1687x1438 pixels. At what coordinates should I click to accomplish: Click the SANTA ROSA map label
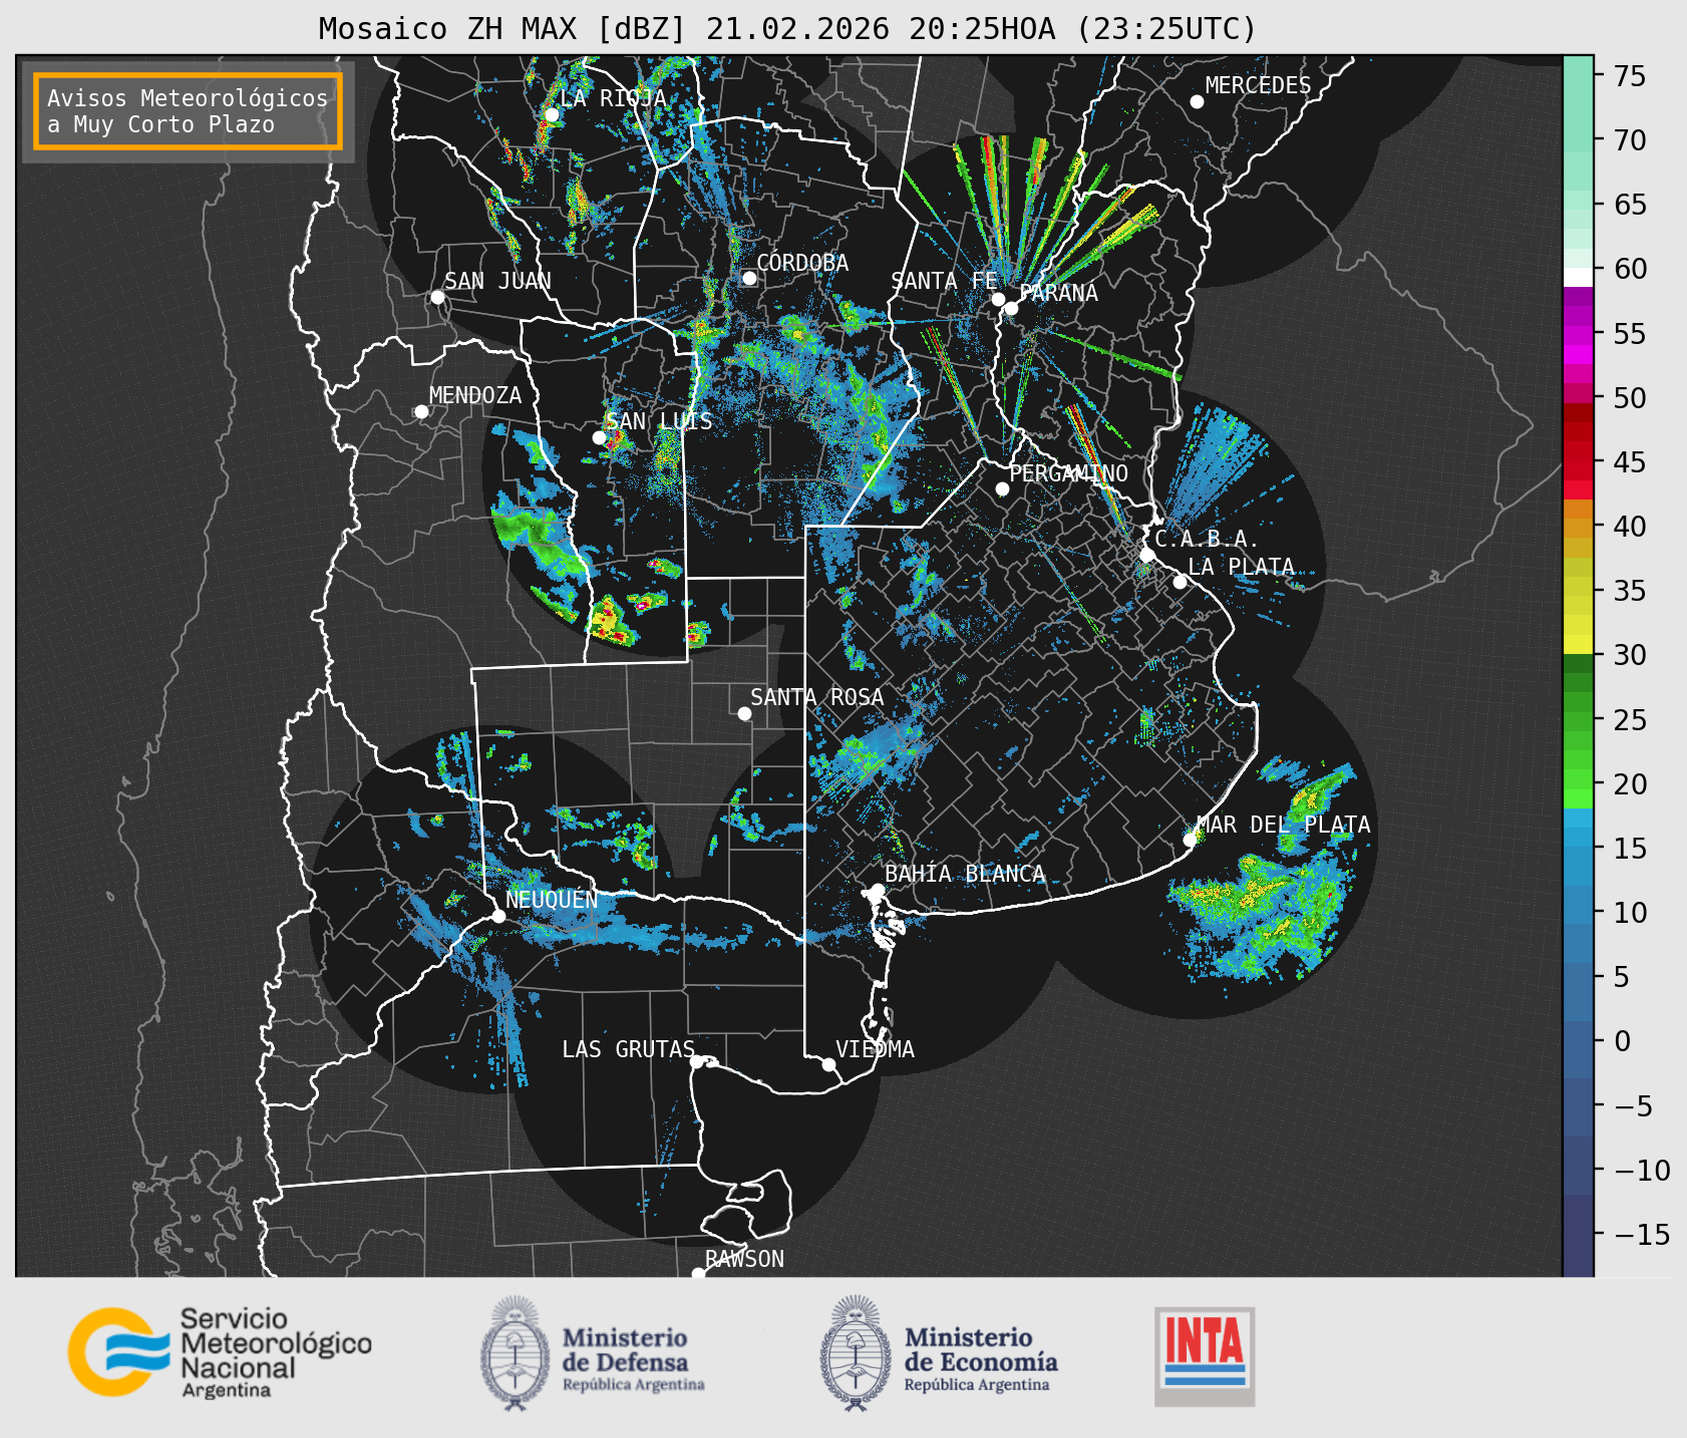coord(817,697)
